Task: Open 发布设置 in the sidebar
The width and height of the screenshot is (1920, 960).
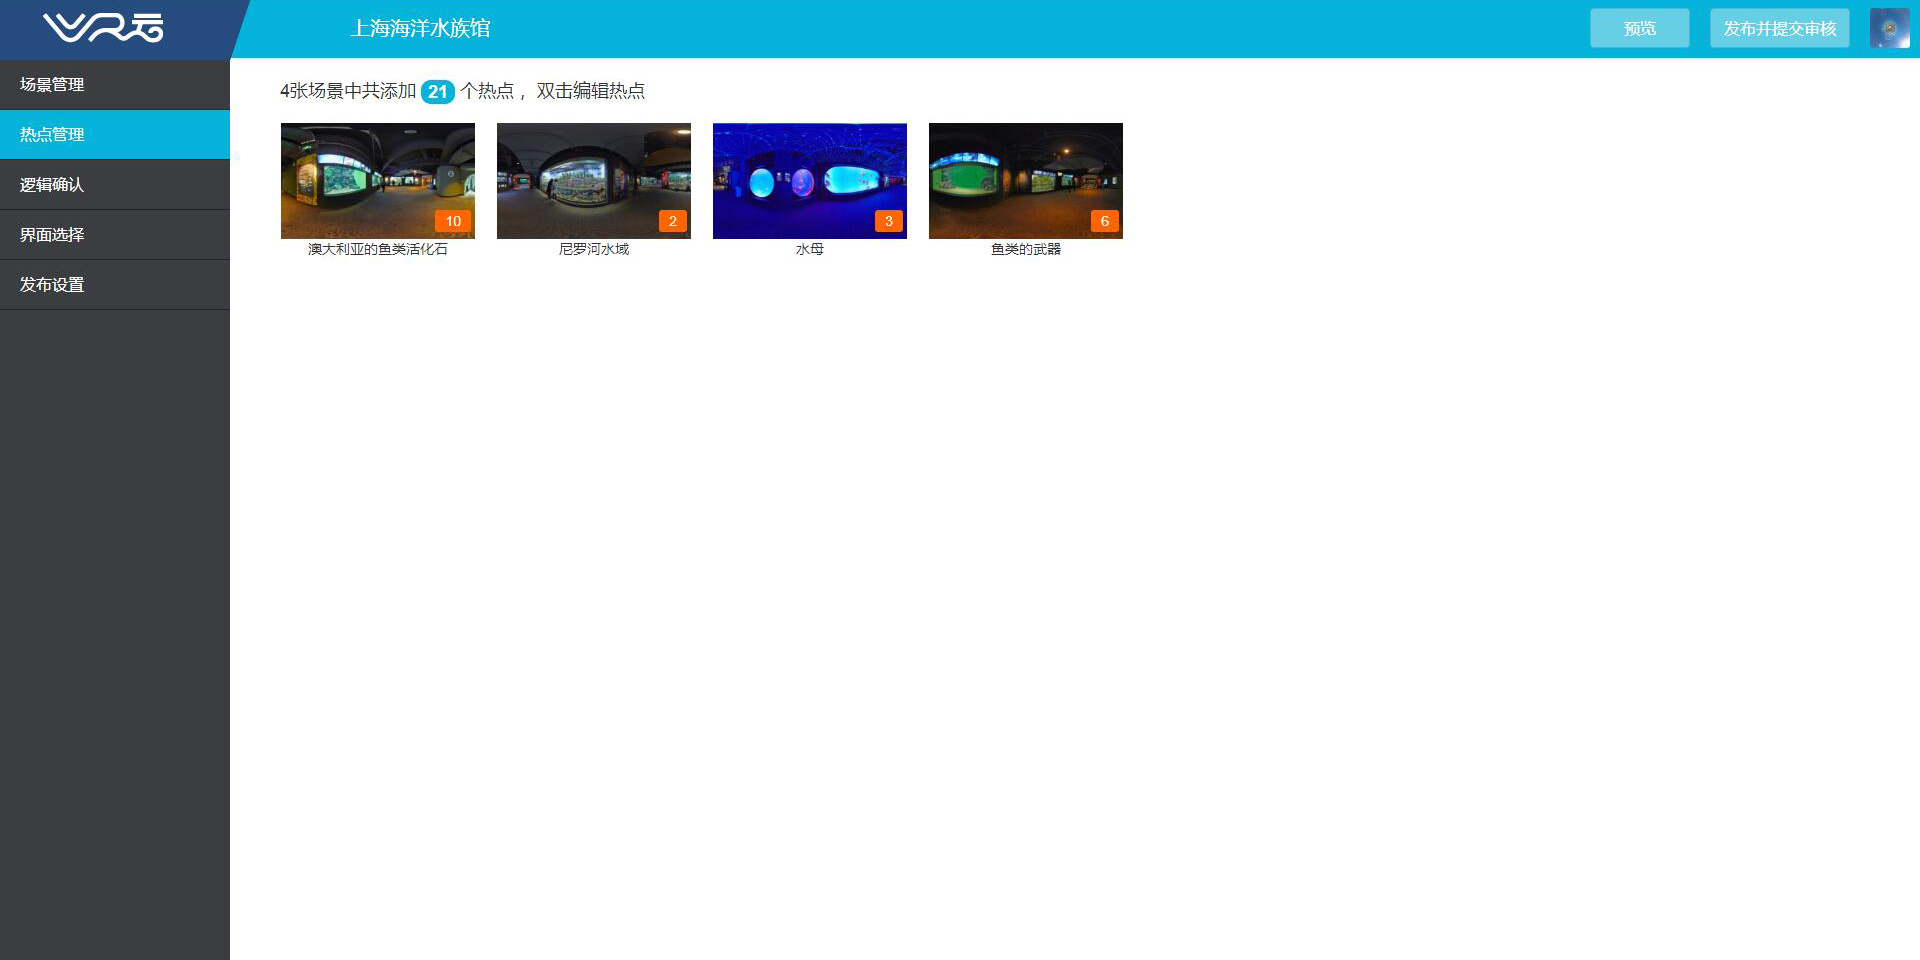Action: pyautogui.click(x=115, y=285)
